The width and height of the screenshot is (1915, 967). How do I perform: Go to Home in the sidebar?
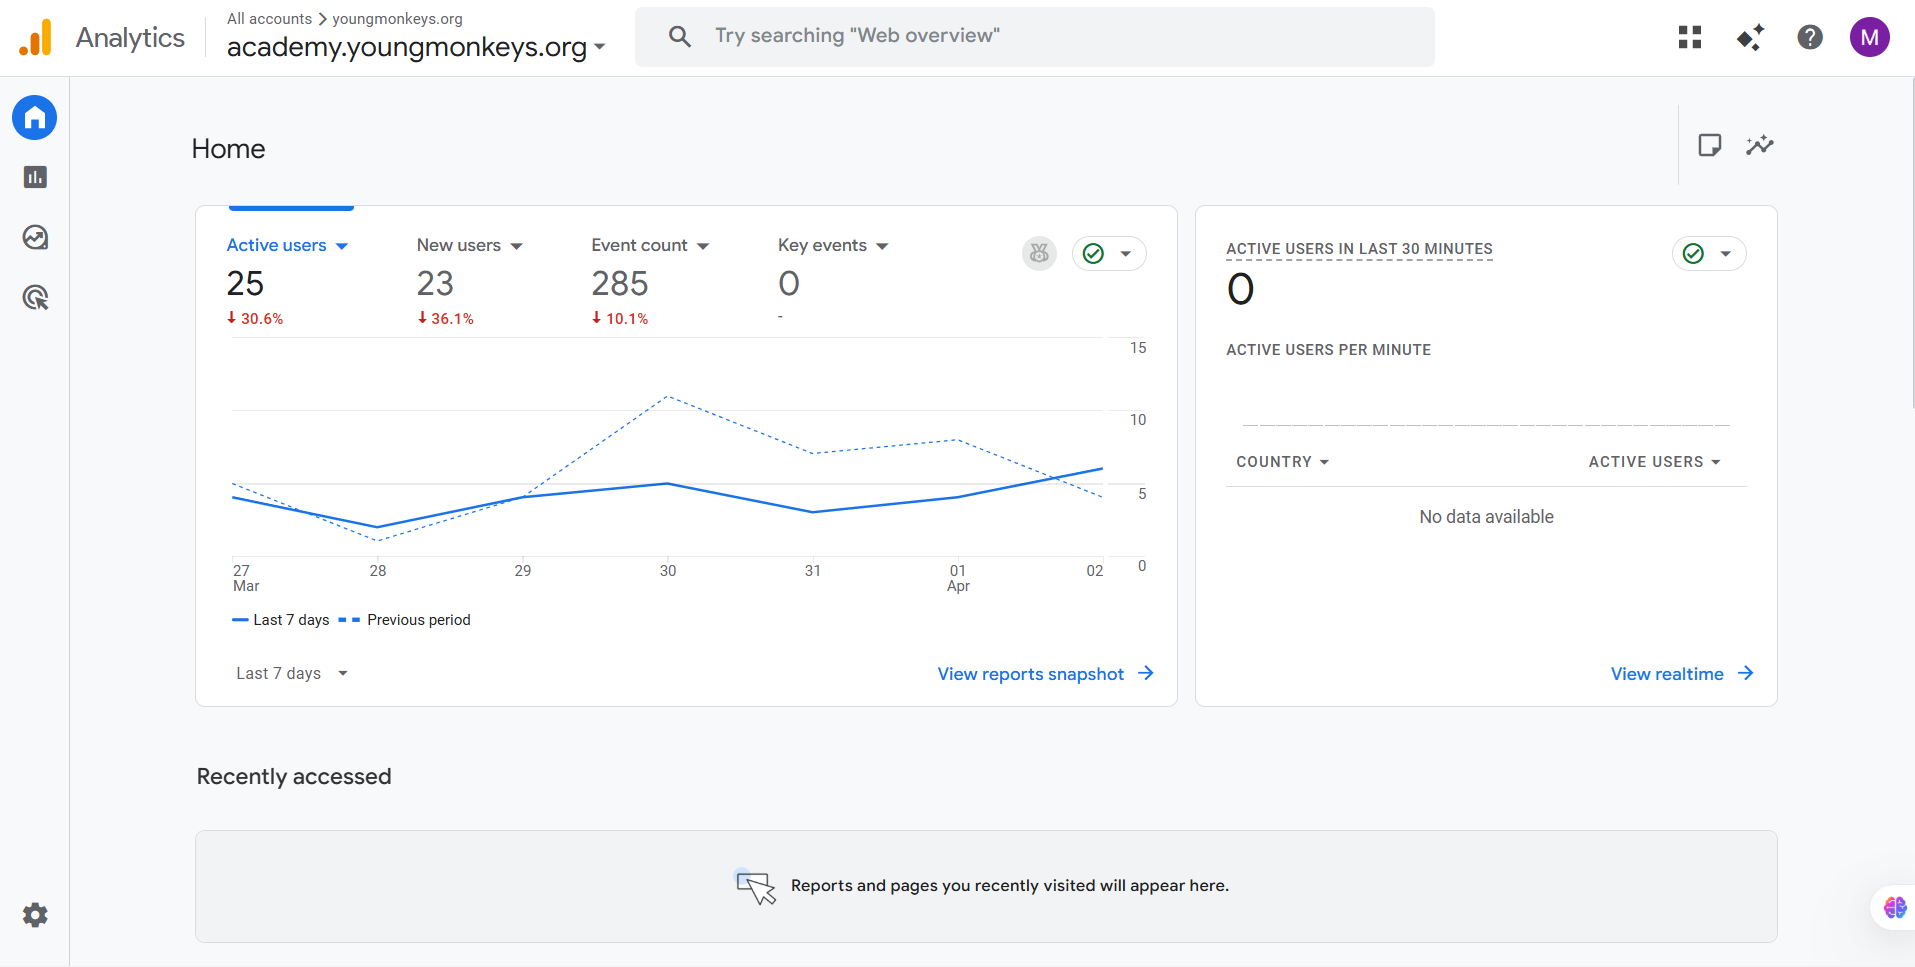[x=35, y=118]
